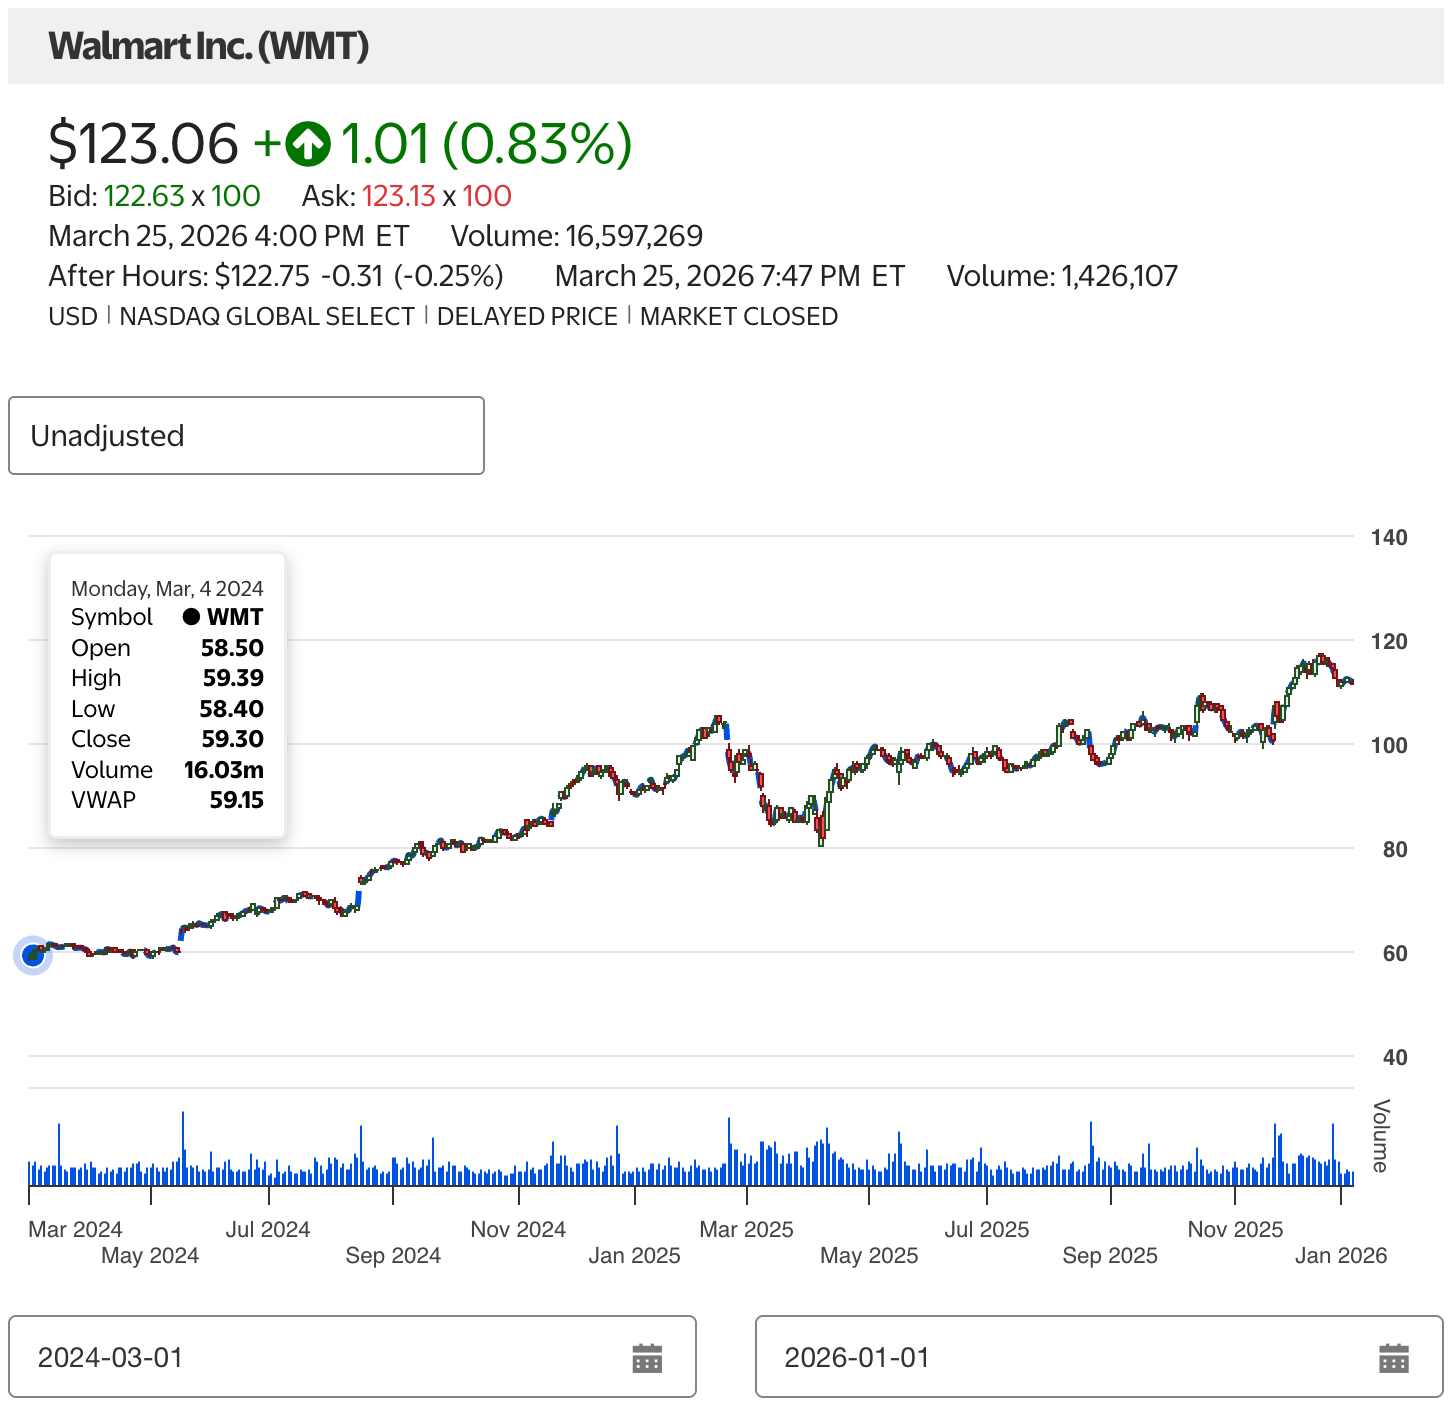
Task: Open the end date calendar icon
Action: [x=1393, y=1358]
